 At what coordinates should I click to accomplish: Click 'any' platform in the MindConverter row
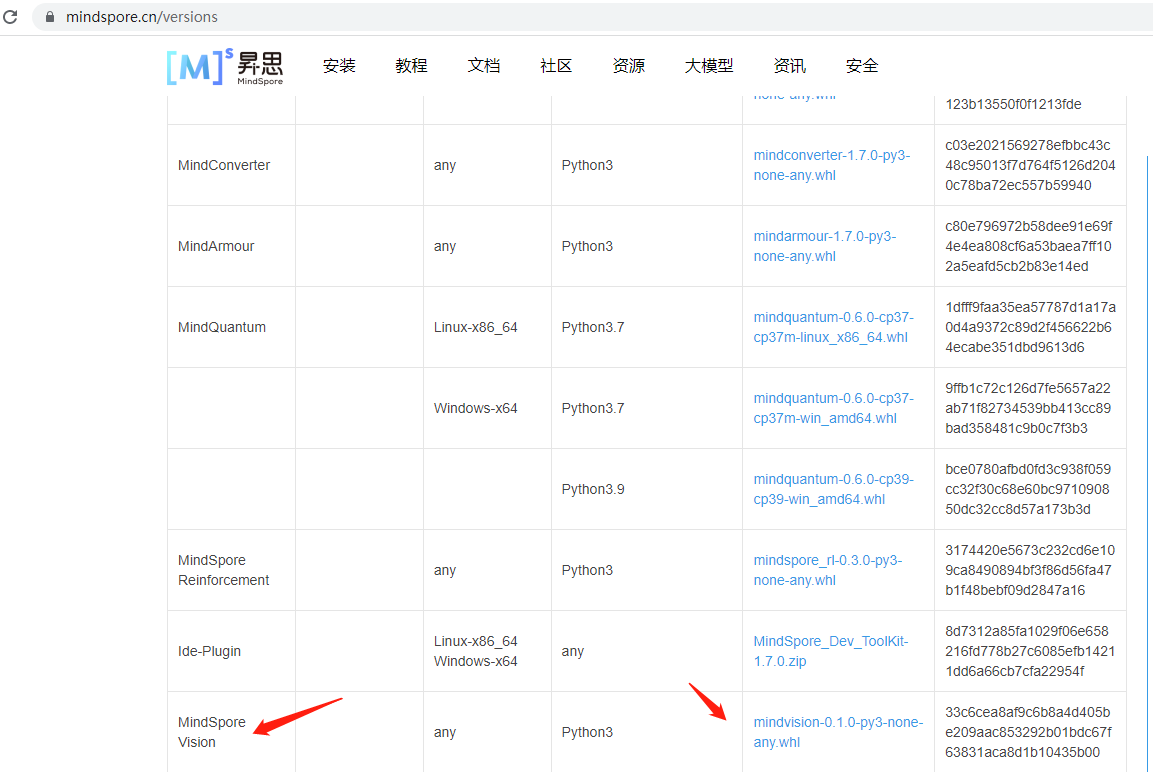click(444, 165)
